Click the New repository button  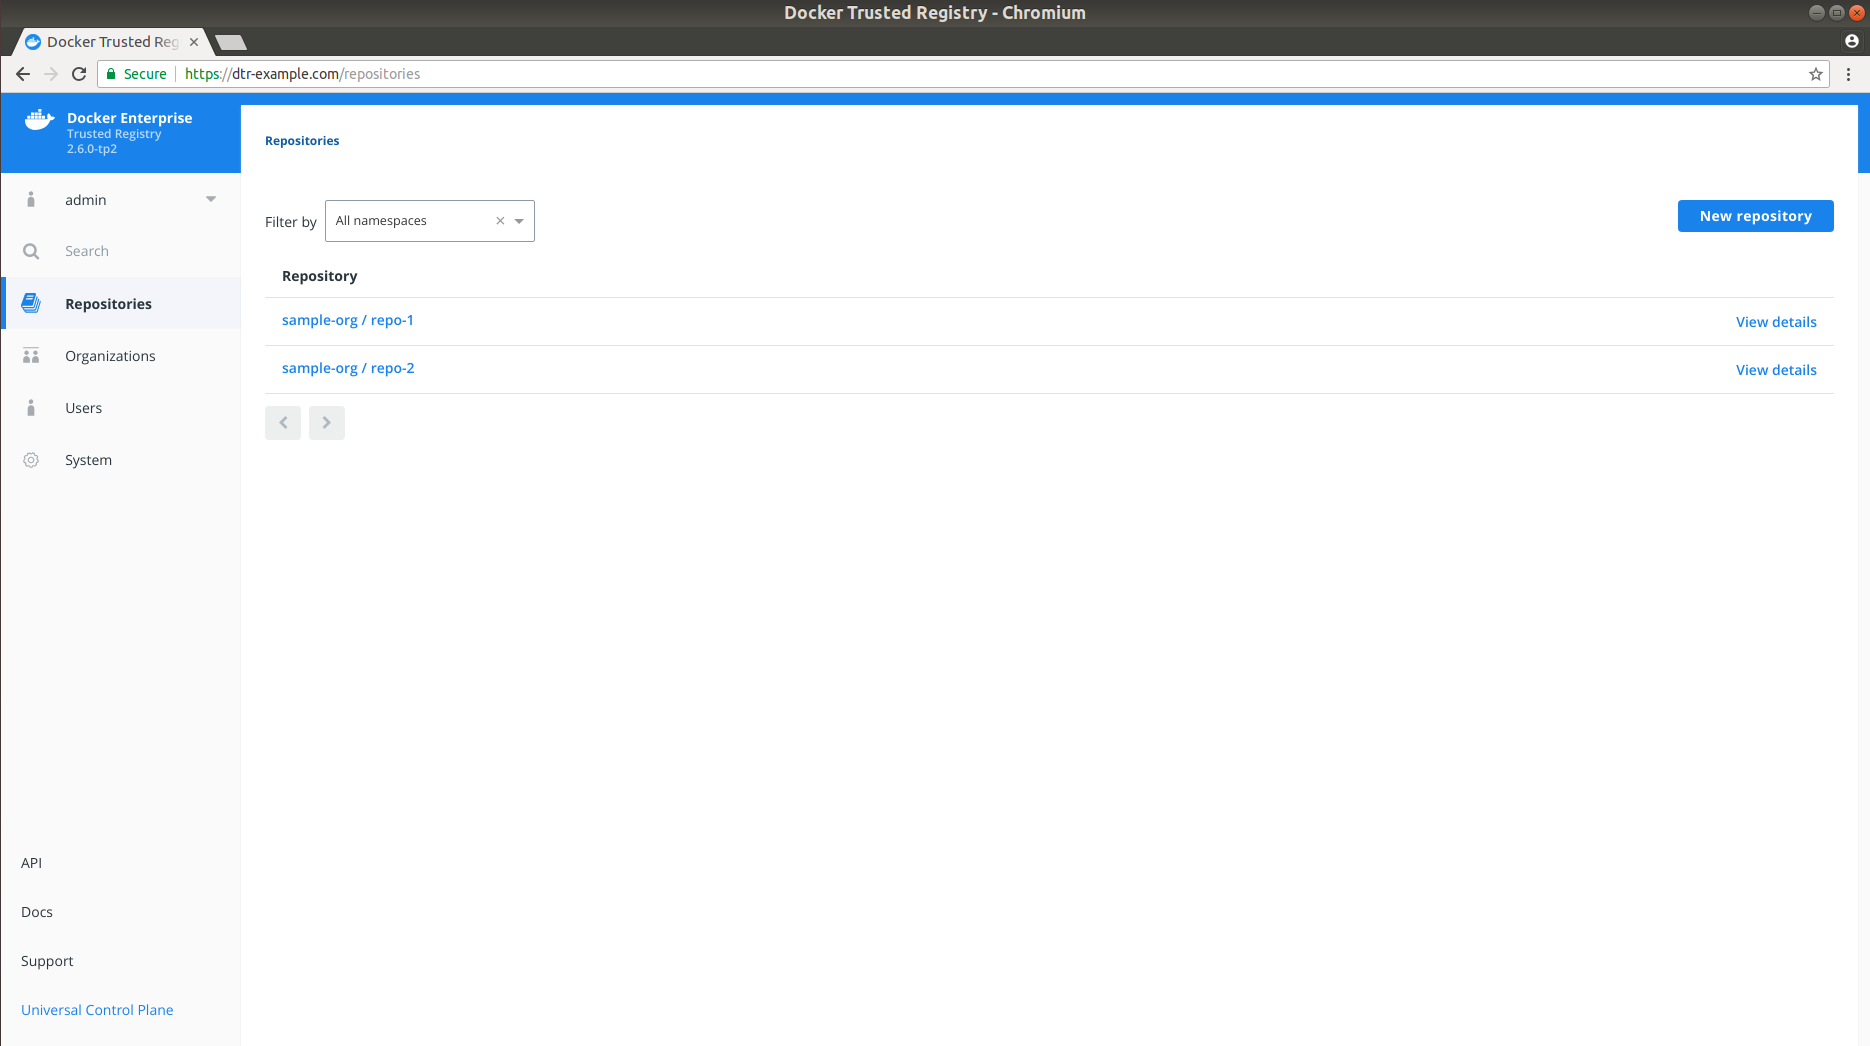(x=1755, y=216)
